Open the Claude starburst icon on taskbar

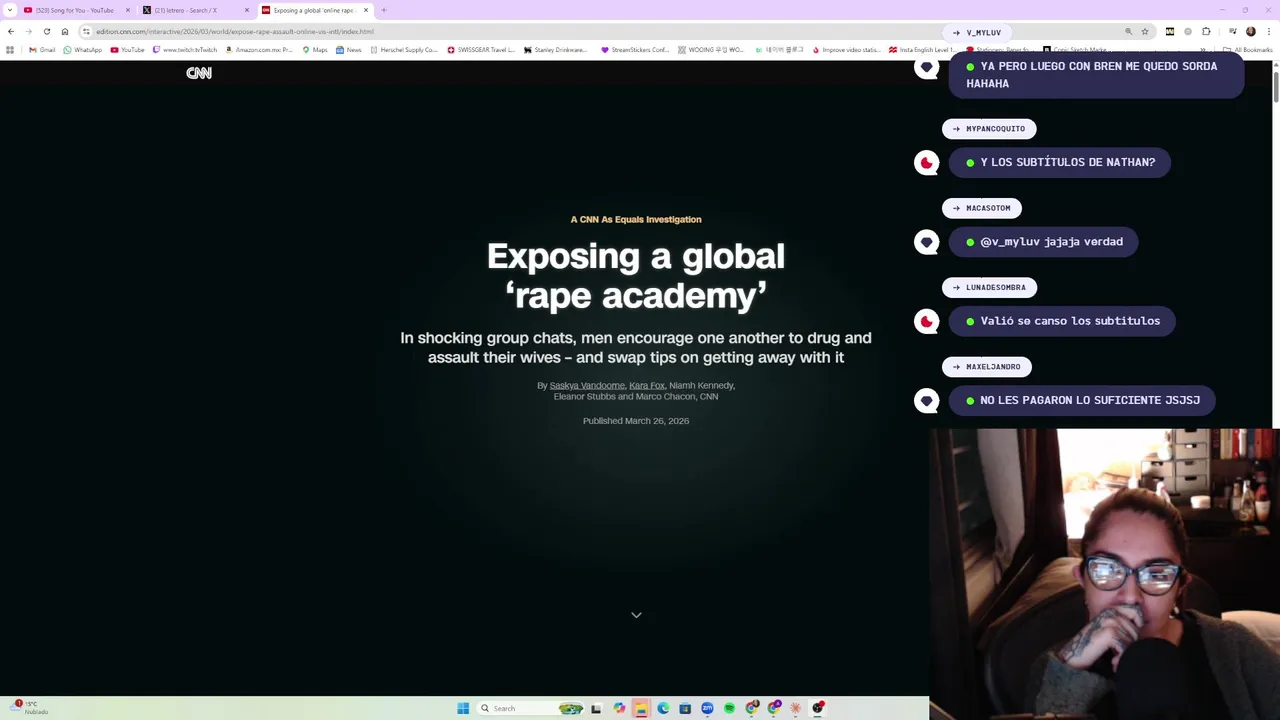(x=796, y=708)
